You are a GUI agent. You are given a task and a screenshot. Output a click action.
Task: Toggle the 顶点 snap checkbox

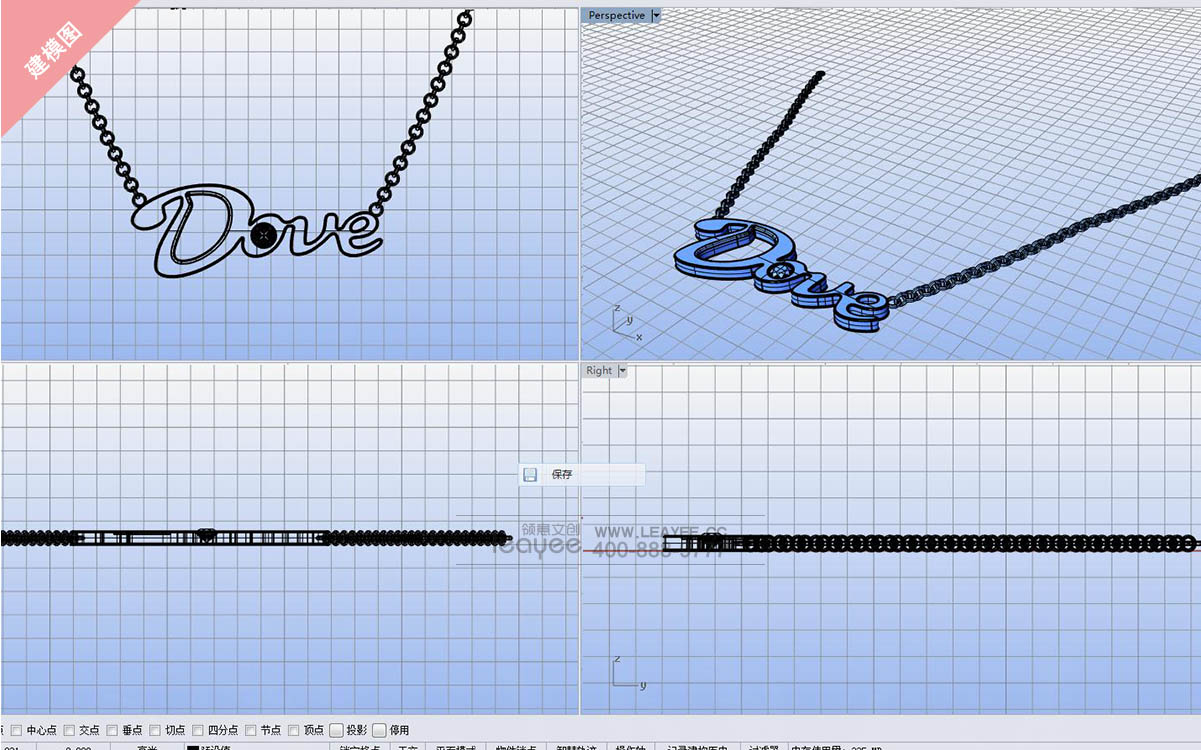294,730
